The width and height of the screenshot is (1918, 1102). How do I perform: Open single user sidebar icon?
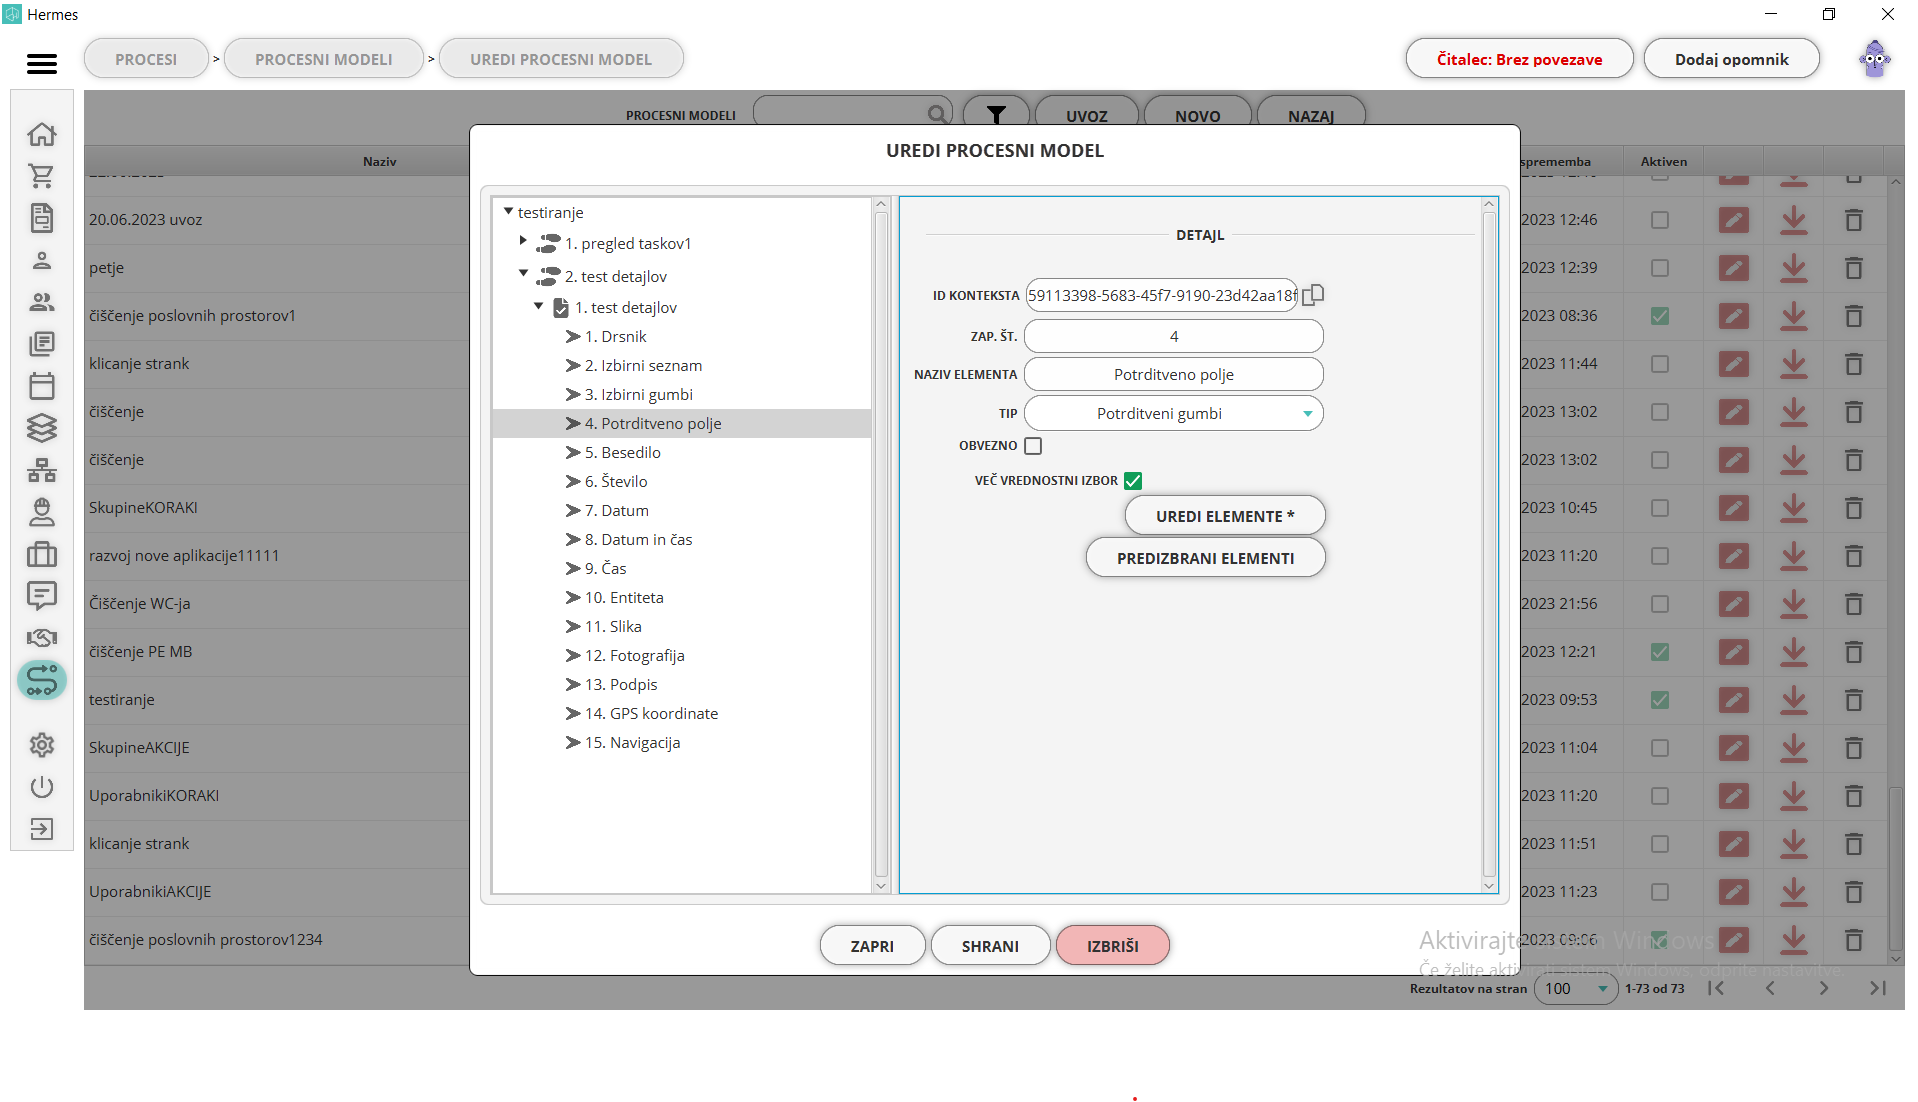click(42, 260)
